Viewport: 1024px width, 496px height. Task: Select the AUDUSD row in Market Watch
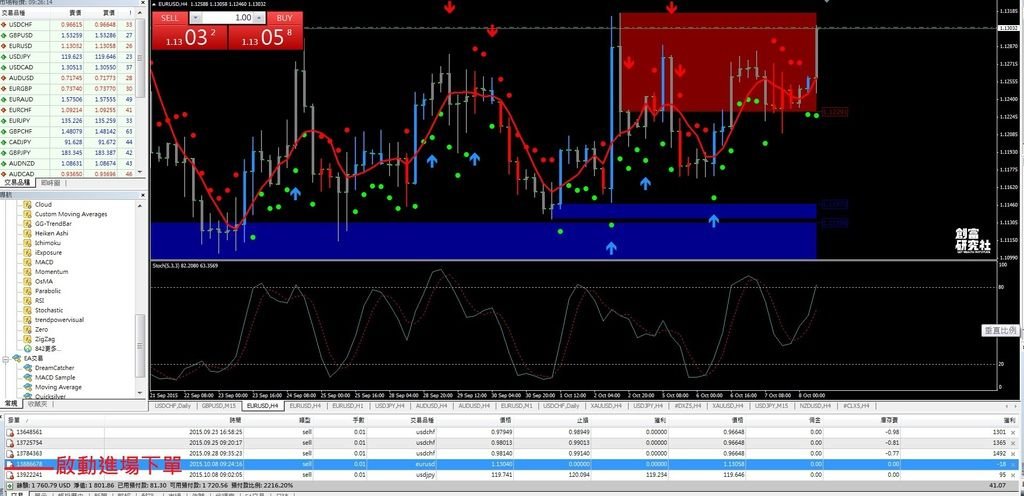click(x=68, y=78)
